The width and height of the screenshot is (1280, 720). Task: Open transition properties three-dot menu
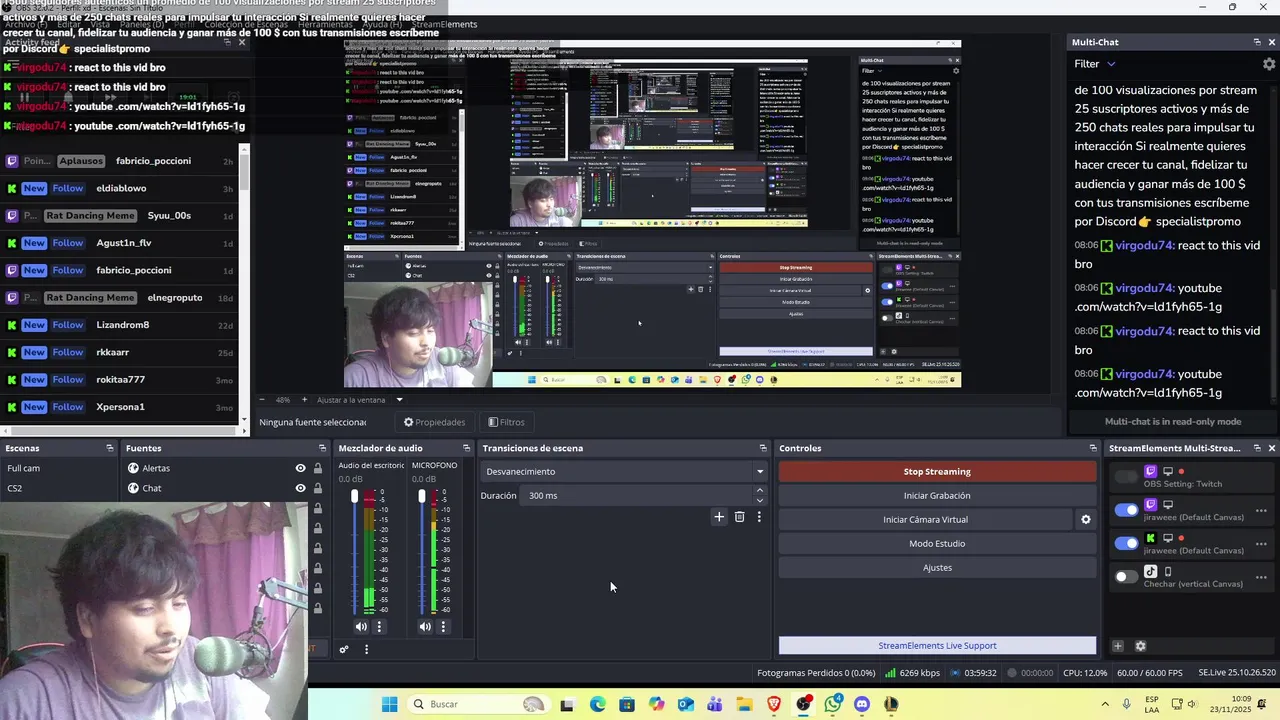759,517
